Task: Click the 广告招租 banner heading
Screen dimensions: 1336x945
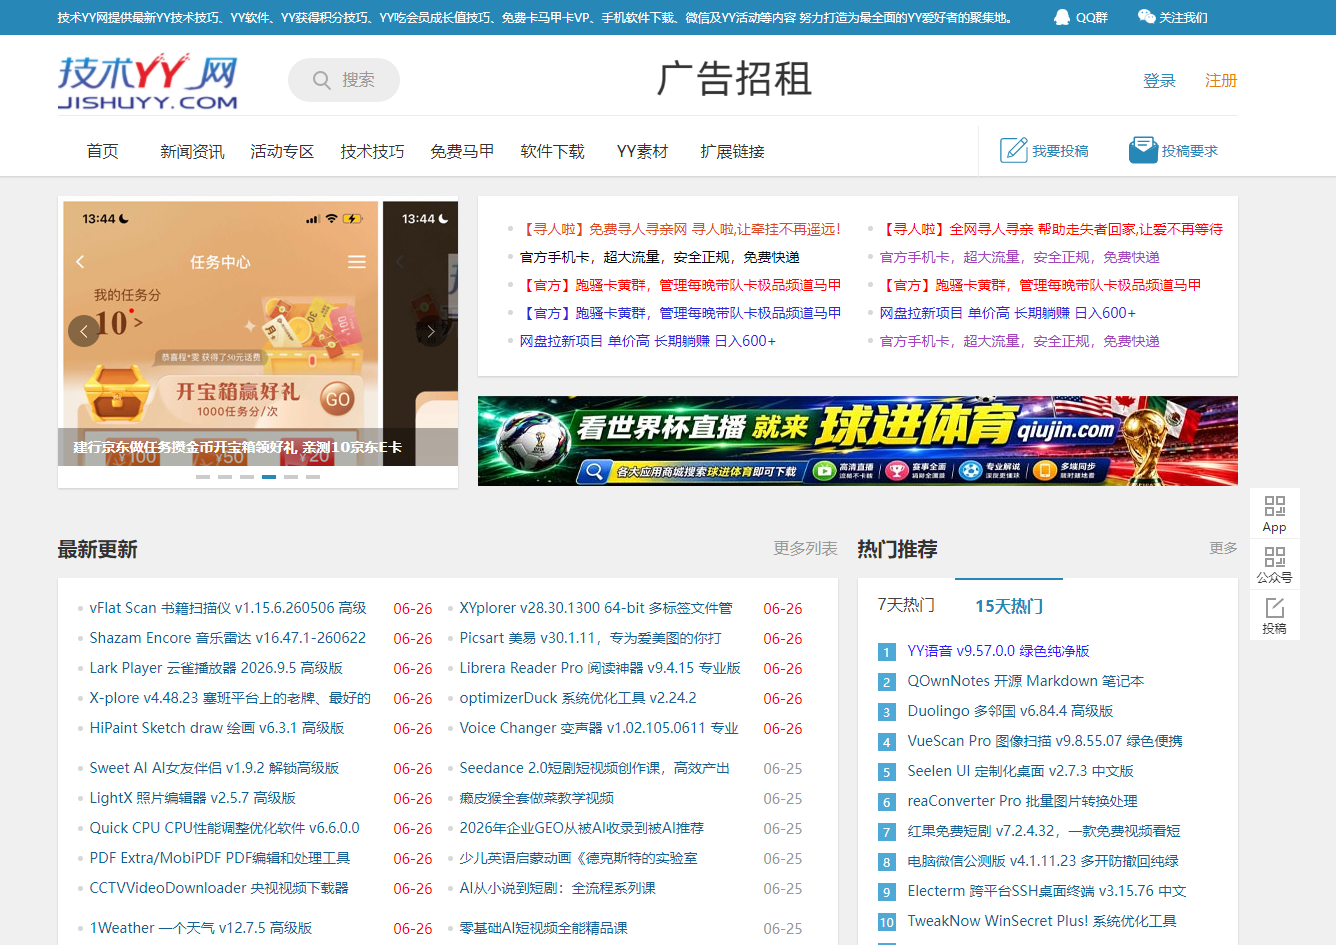Action: click(x=734, y=79)
